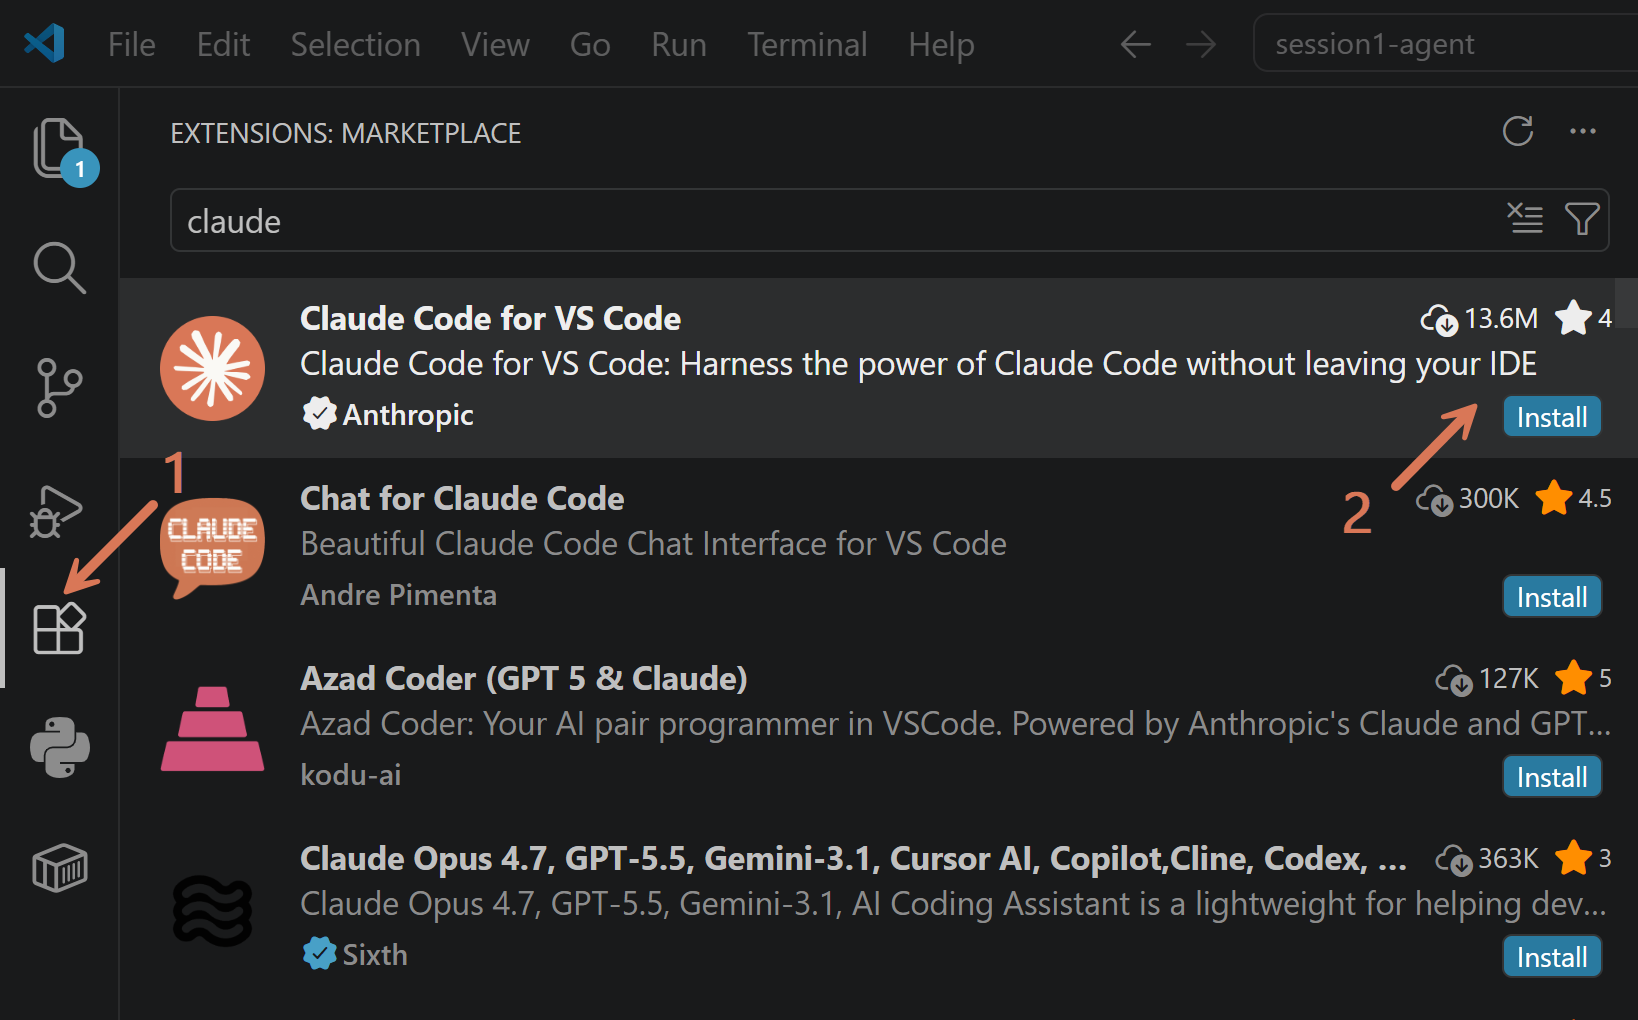Install the Sixth Claude Opus 4.7 extension
Screen dimensions: 1638x1020
pyautogui.click(x=1552, y=957)
